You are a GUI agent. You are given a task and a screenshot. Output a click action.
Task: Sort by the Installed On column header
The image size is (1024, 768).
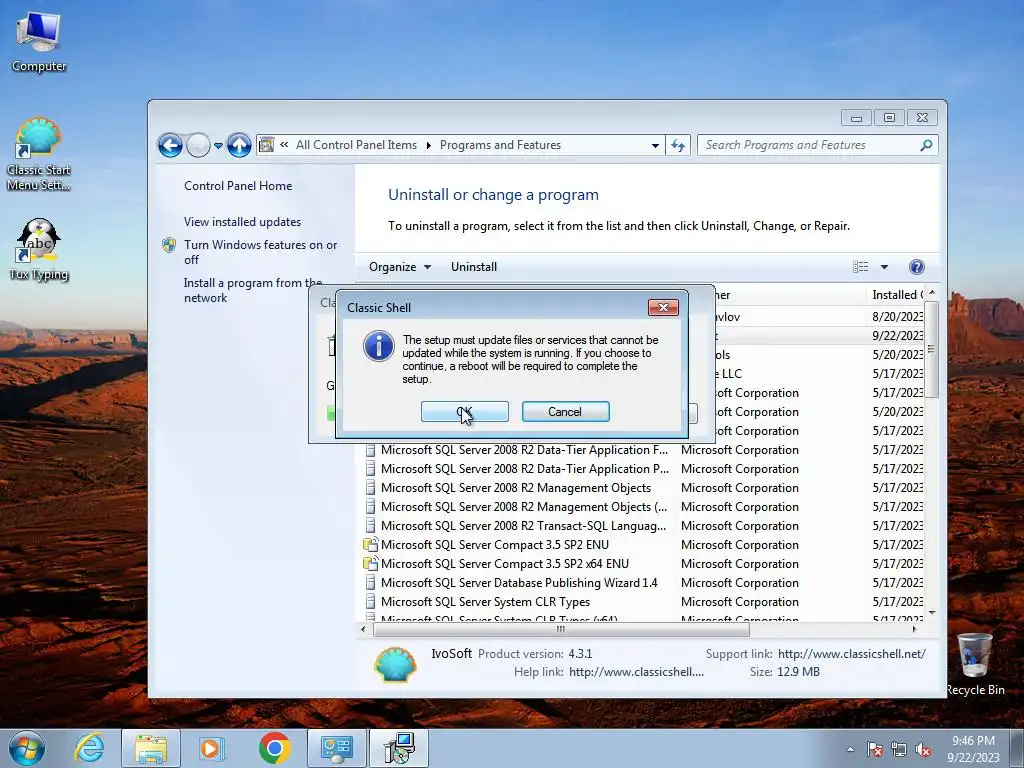pyautogui.click(x=897, y=295)
